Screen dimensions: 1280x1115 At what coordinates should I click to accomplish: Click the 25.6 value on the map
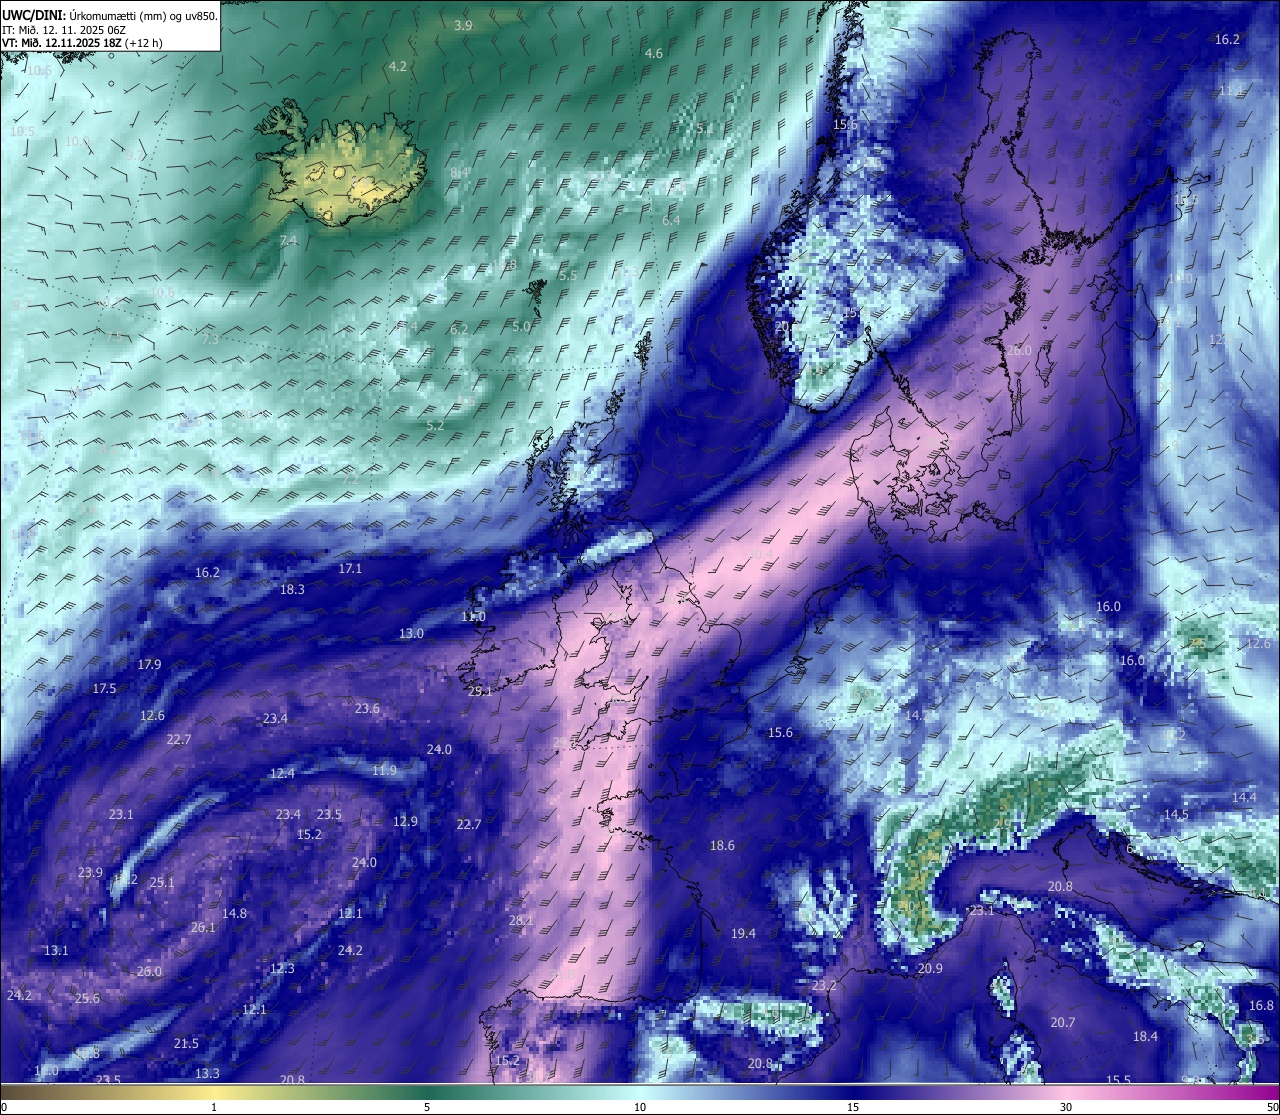(87, 998)
